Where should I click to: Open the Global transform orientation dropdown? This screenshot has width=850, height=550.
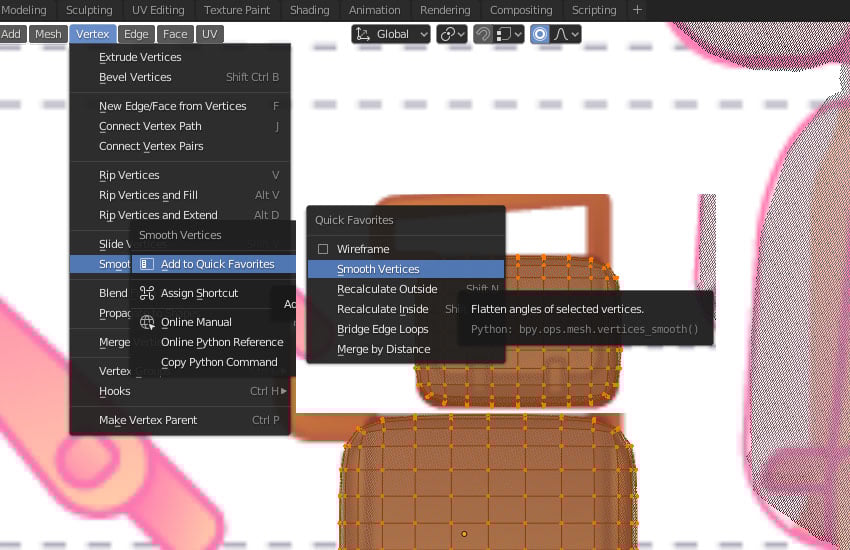coord(391,34)
